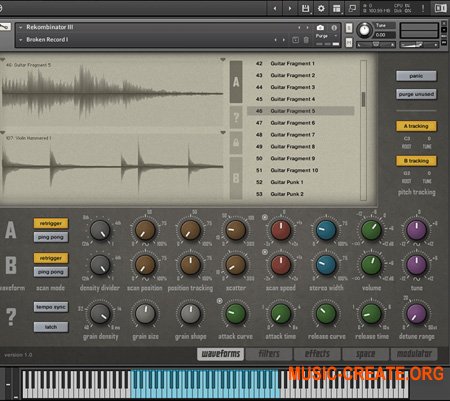Image resolution: width=450 pixels, height=401 pixels.
Task: Click the panic button
Action: point(416,76)
